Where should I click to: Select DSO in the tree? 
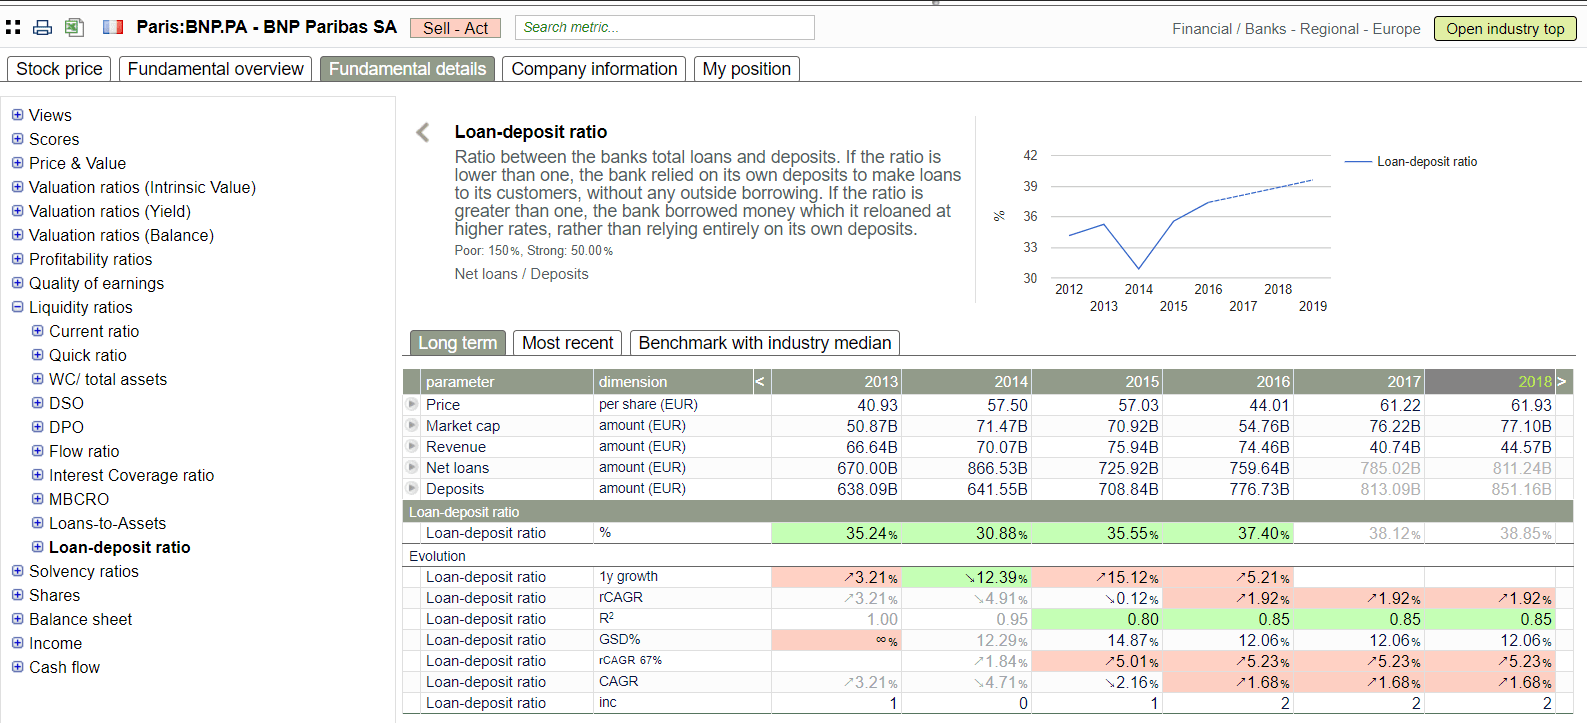click(x=66, y=403)
